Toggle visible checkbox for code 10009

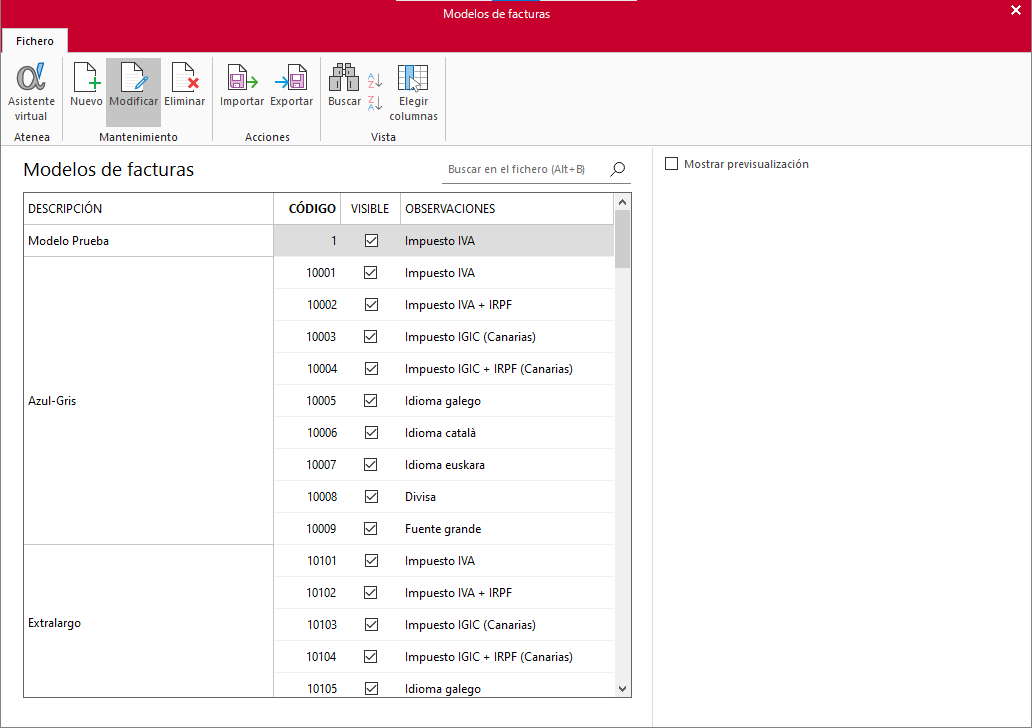tap(371, 529)
